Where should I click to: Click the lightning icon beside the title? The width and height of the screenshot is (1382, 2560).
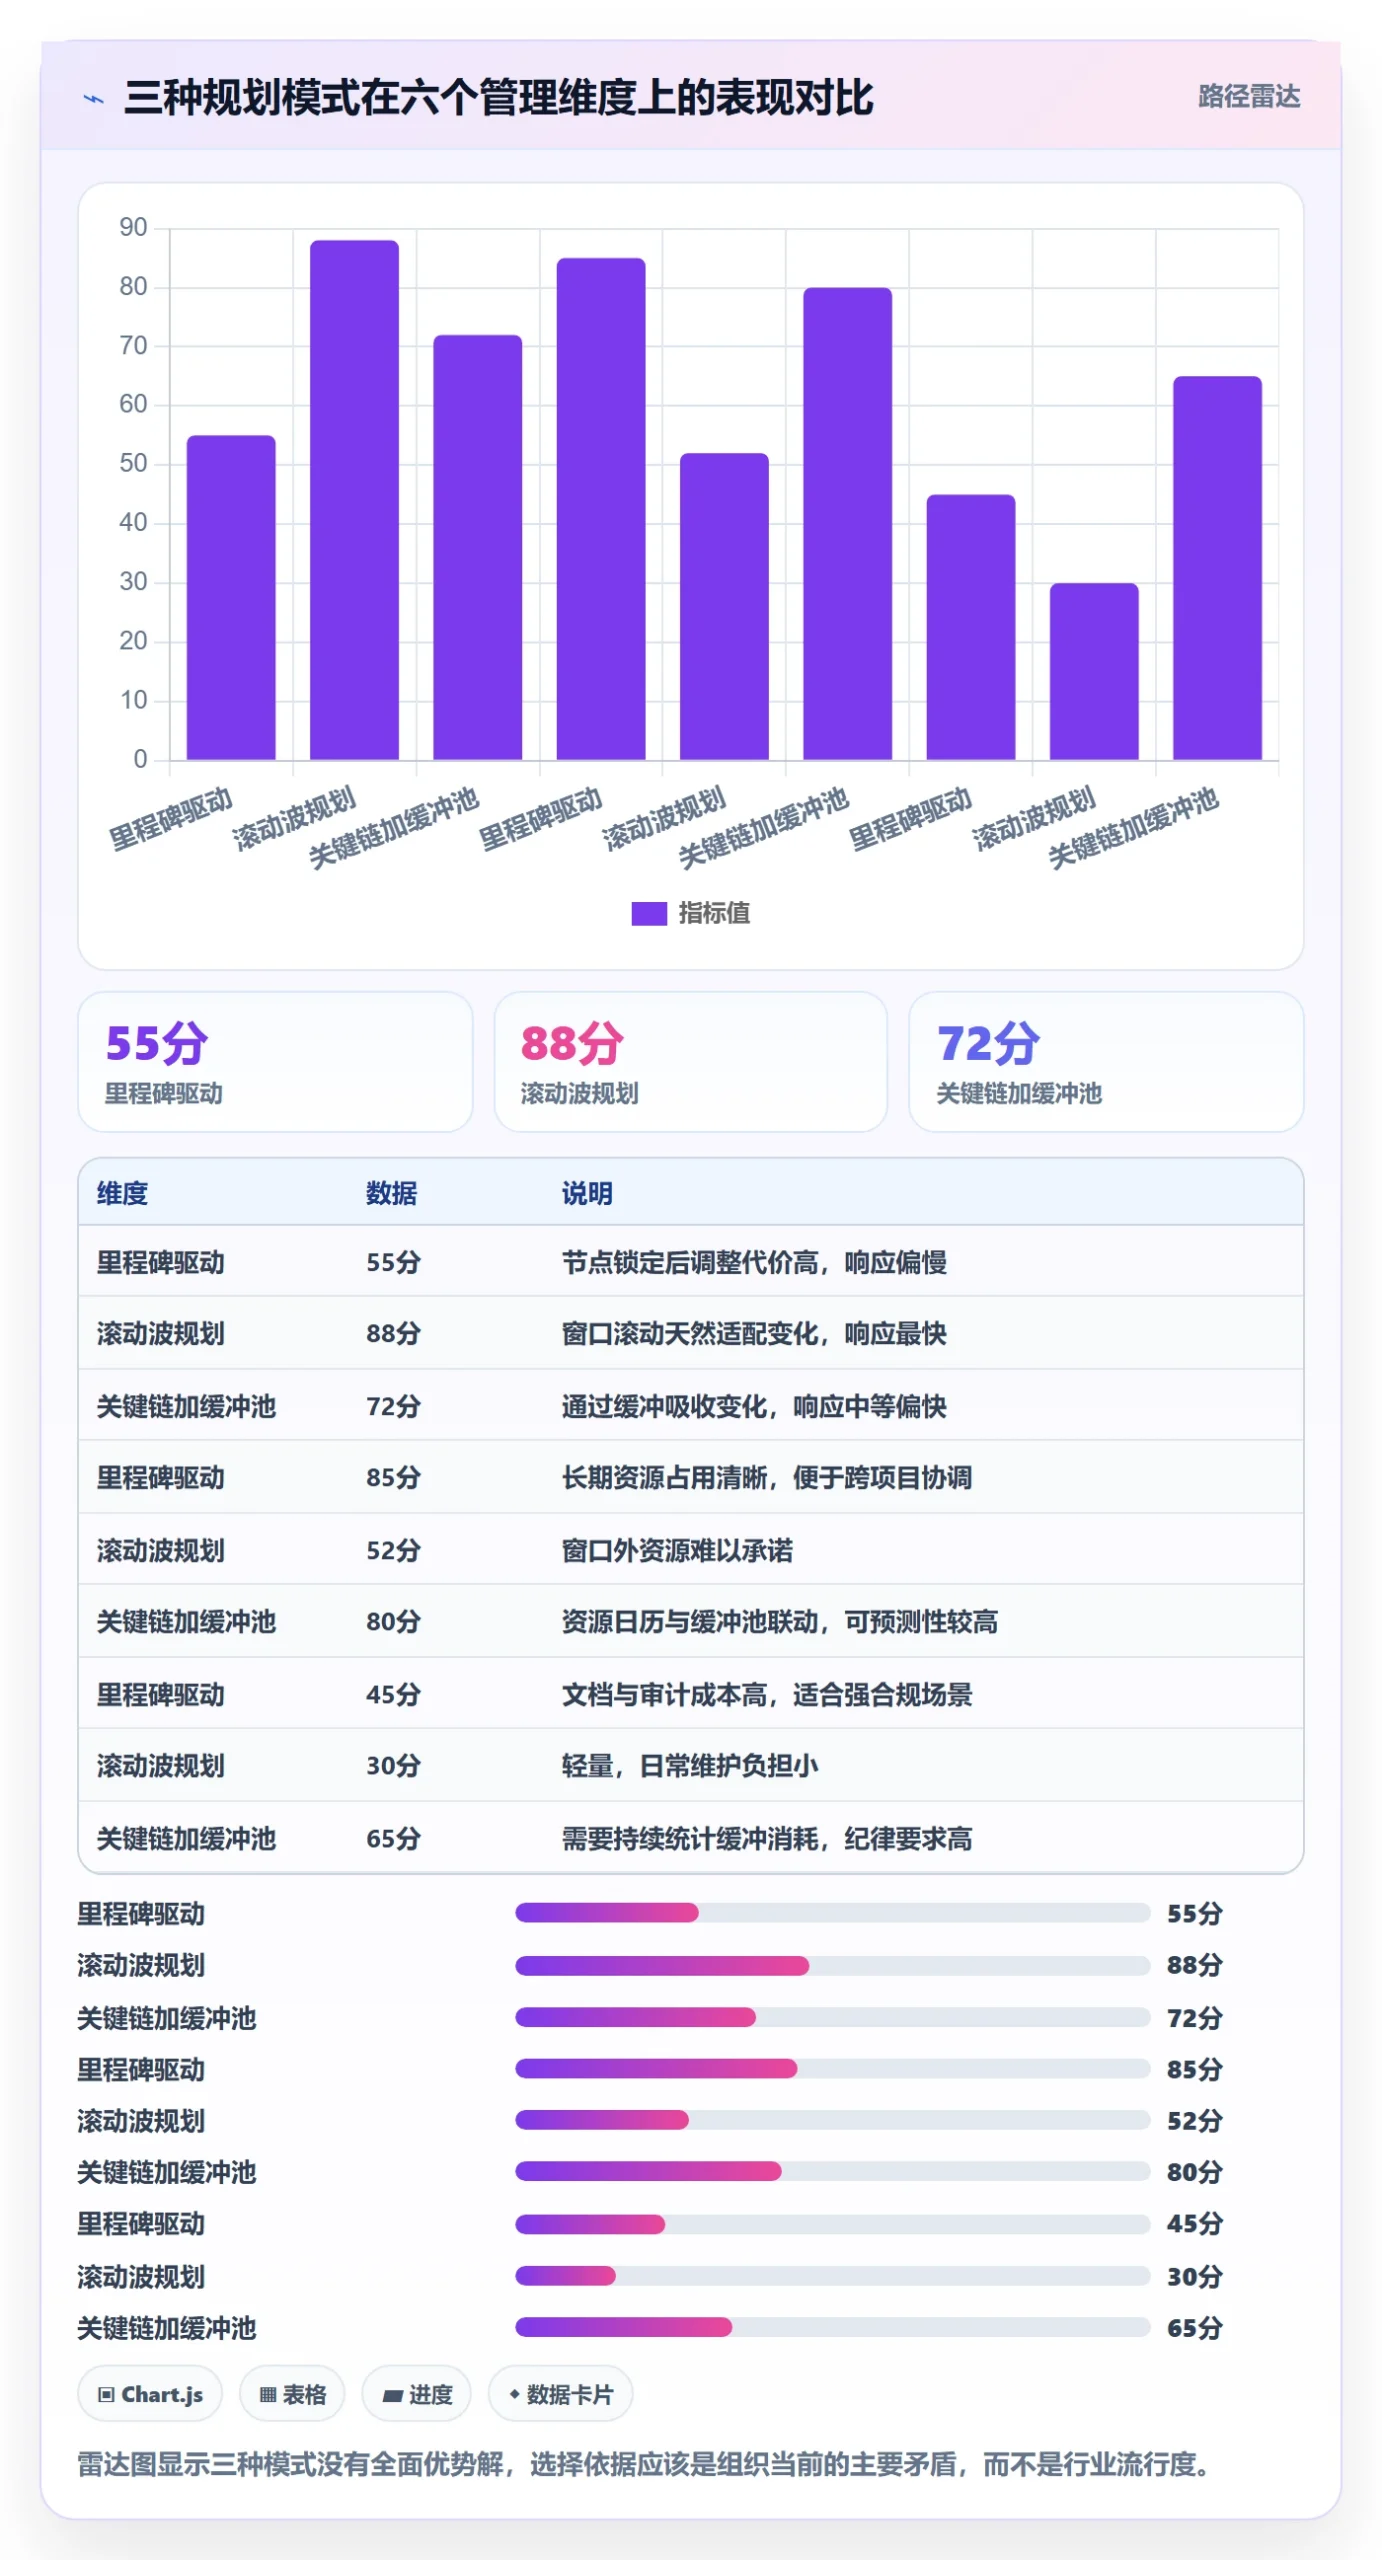[x=93, y=98]
